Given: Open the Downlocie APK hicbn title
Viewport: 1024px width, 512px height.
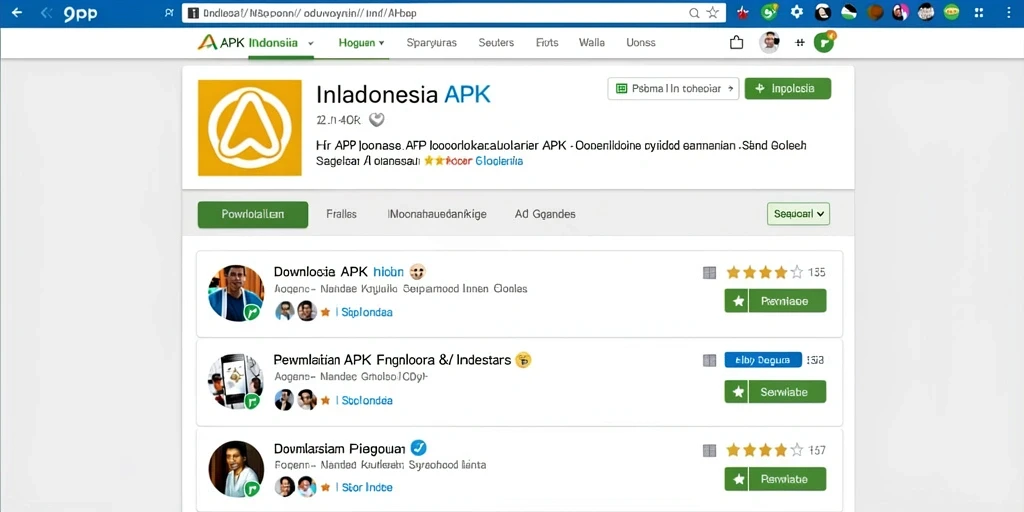Looking at the screenshot, I should pos(338,272).
